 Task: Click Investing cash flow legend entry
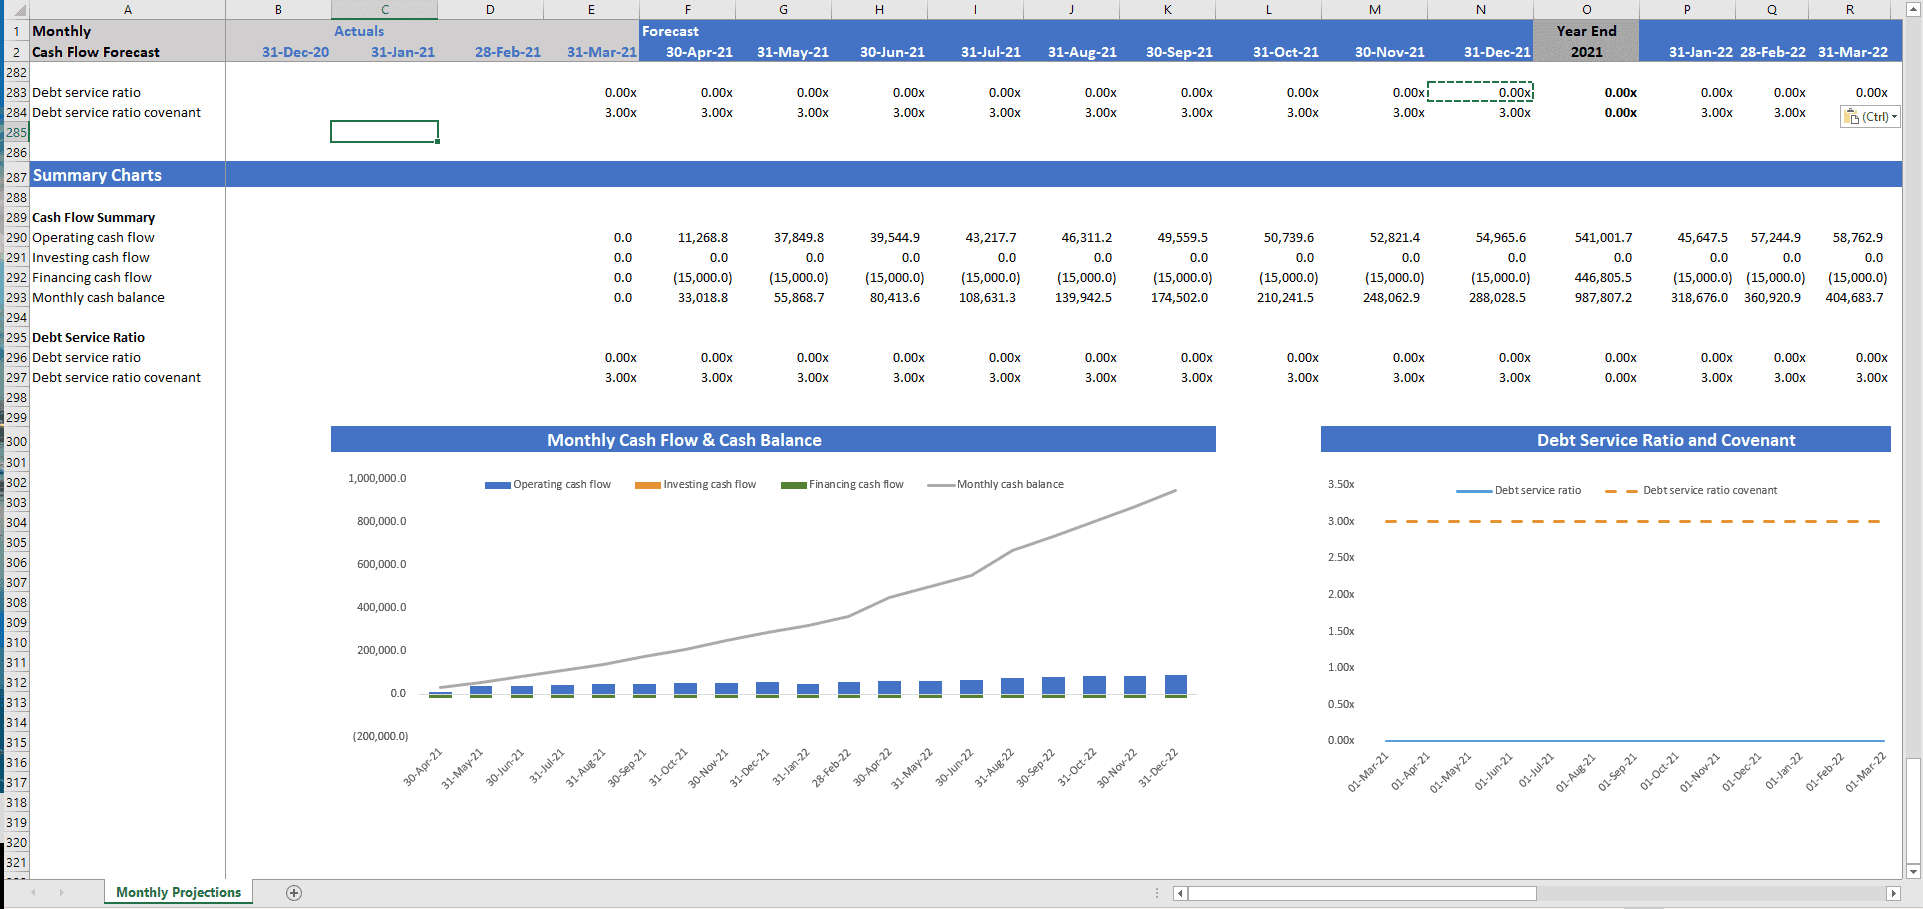696,484
